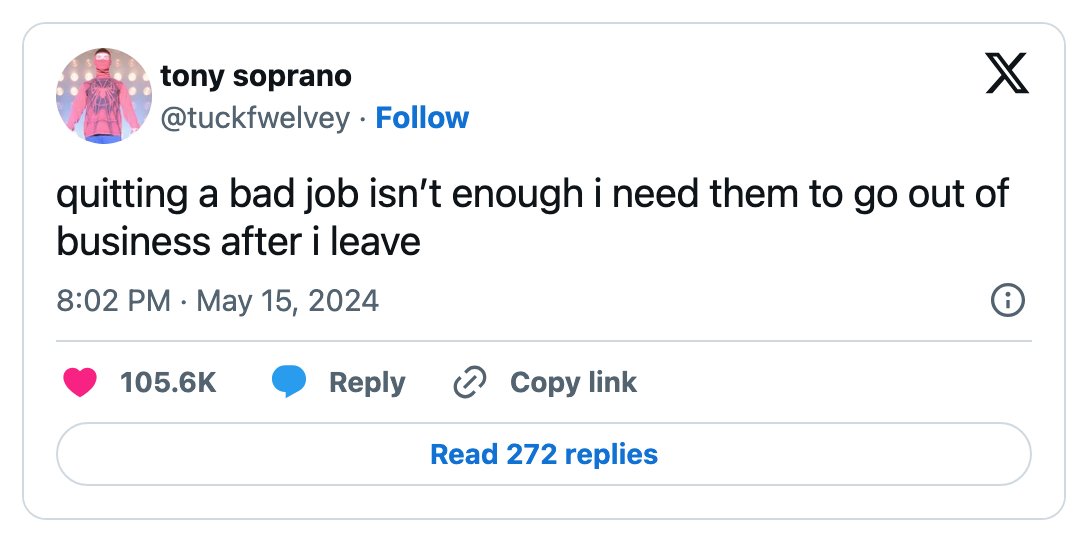Like the tweet with the pink heart icon
Screen dimensions: 1085x539
tap(80, 383)
